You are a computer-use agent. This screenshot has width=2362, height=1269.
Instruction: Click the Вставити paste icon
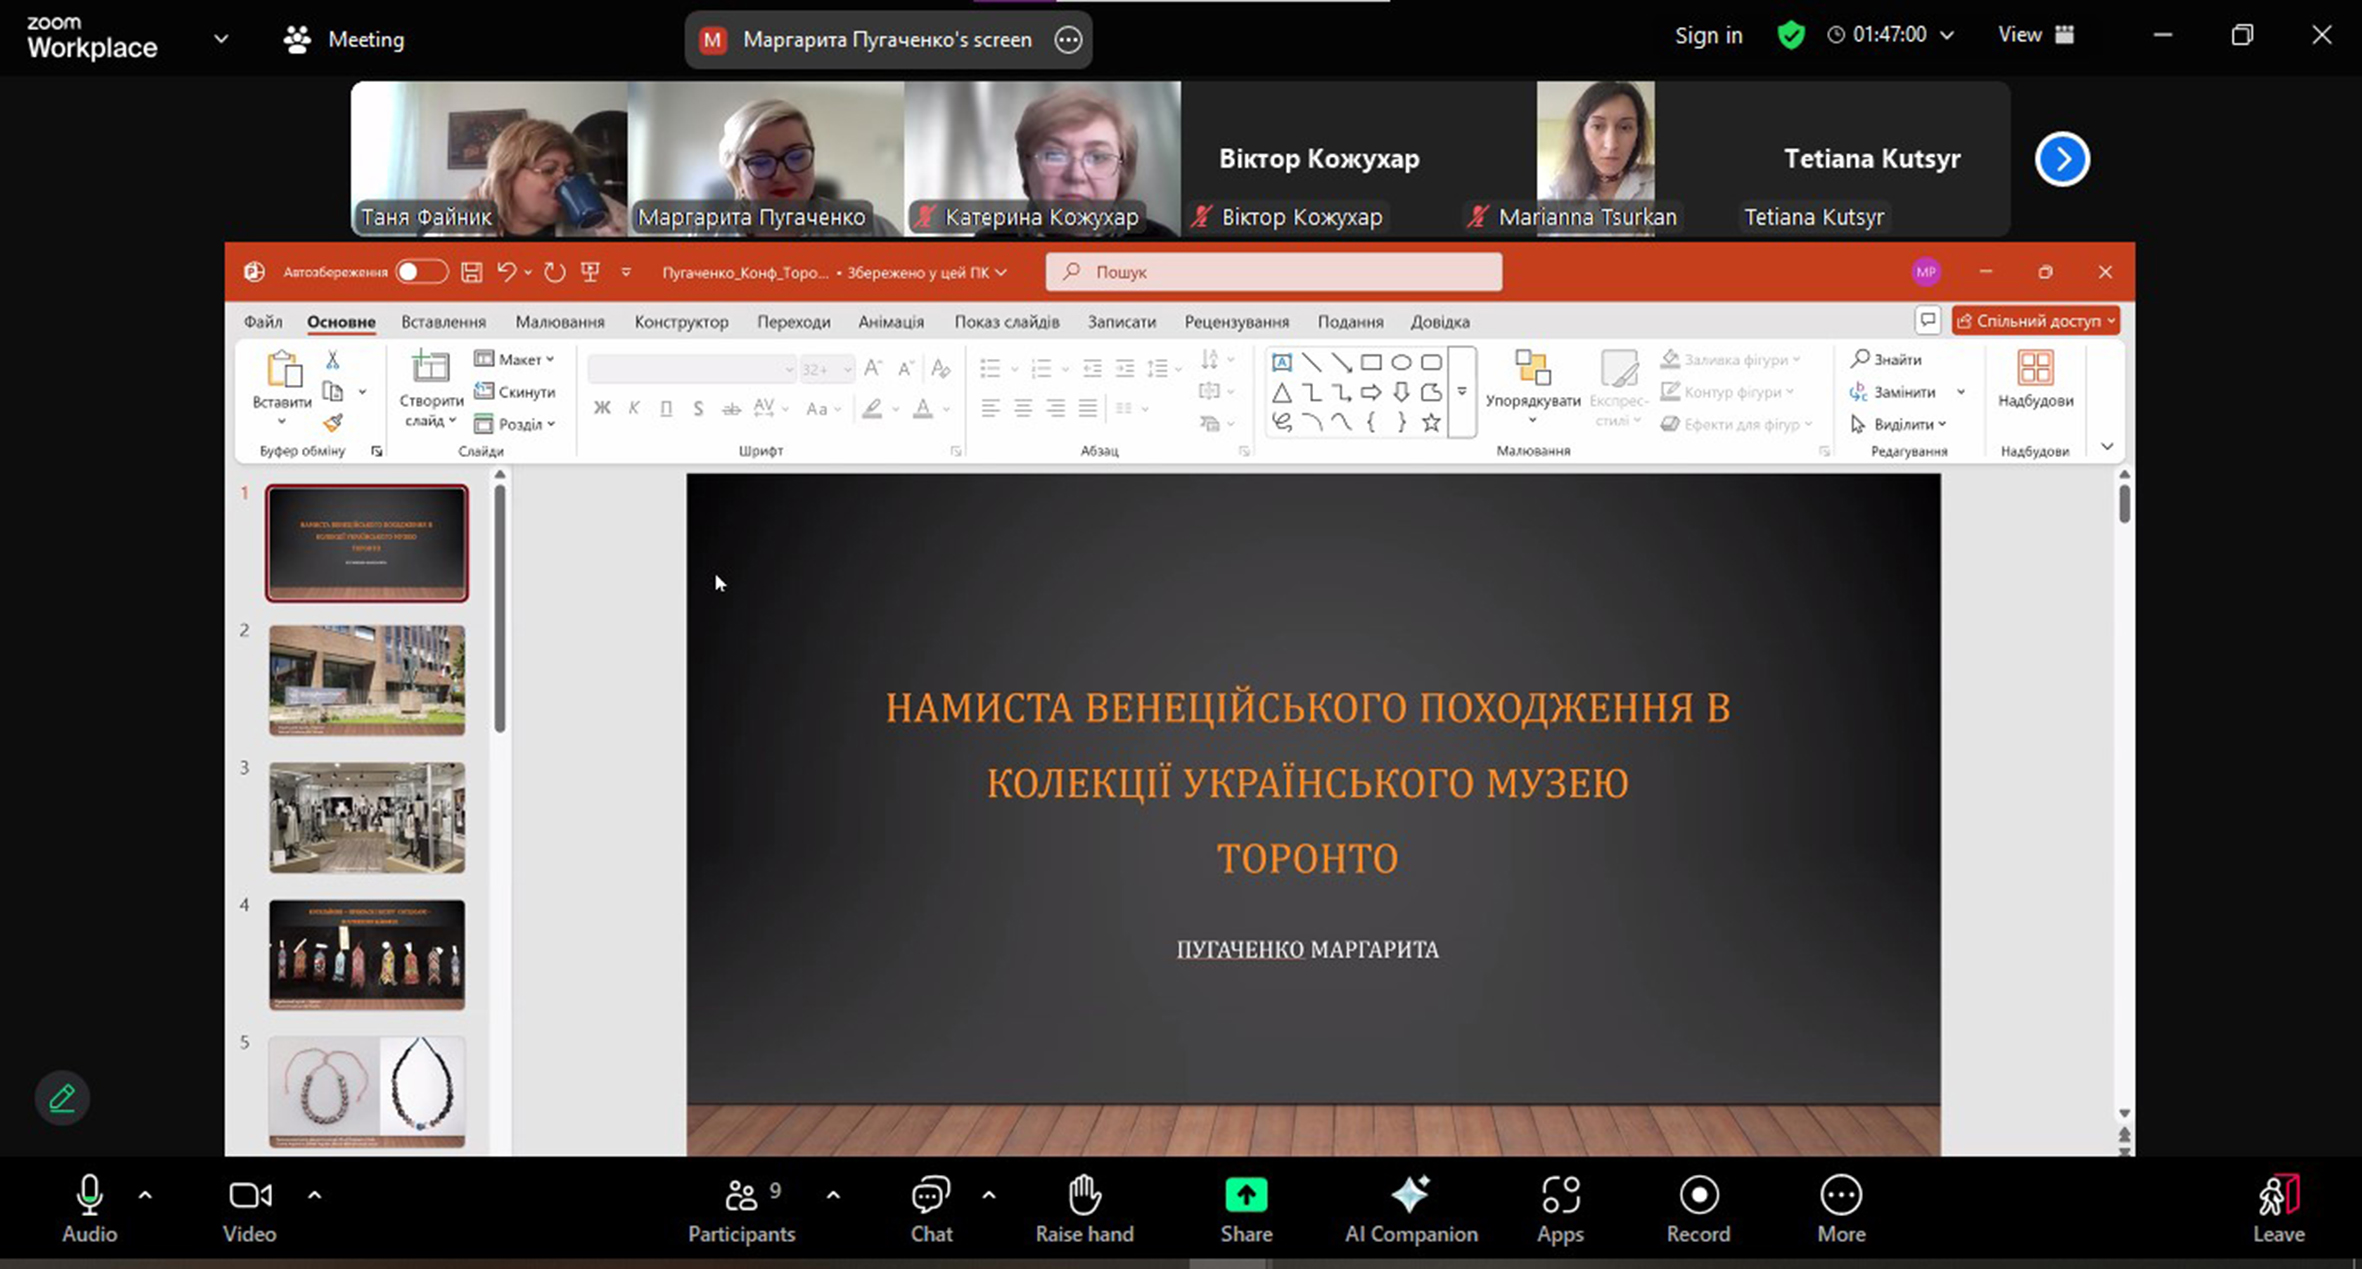pyautogui.click(x=283, y=370)
